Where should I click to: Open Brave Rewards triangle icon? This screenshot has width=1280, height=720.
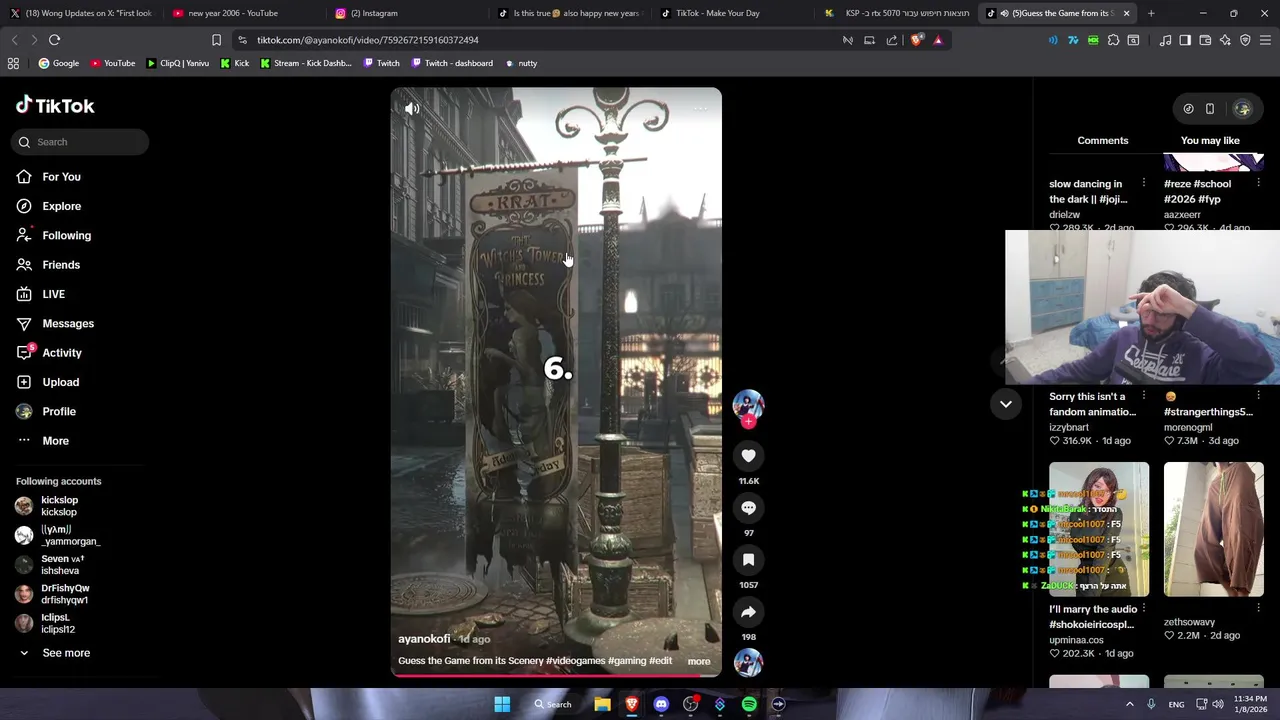pyautogui.click(x=938, y=40)
